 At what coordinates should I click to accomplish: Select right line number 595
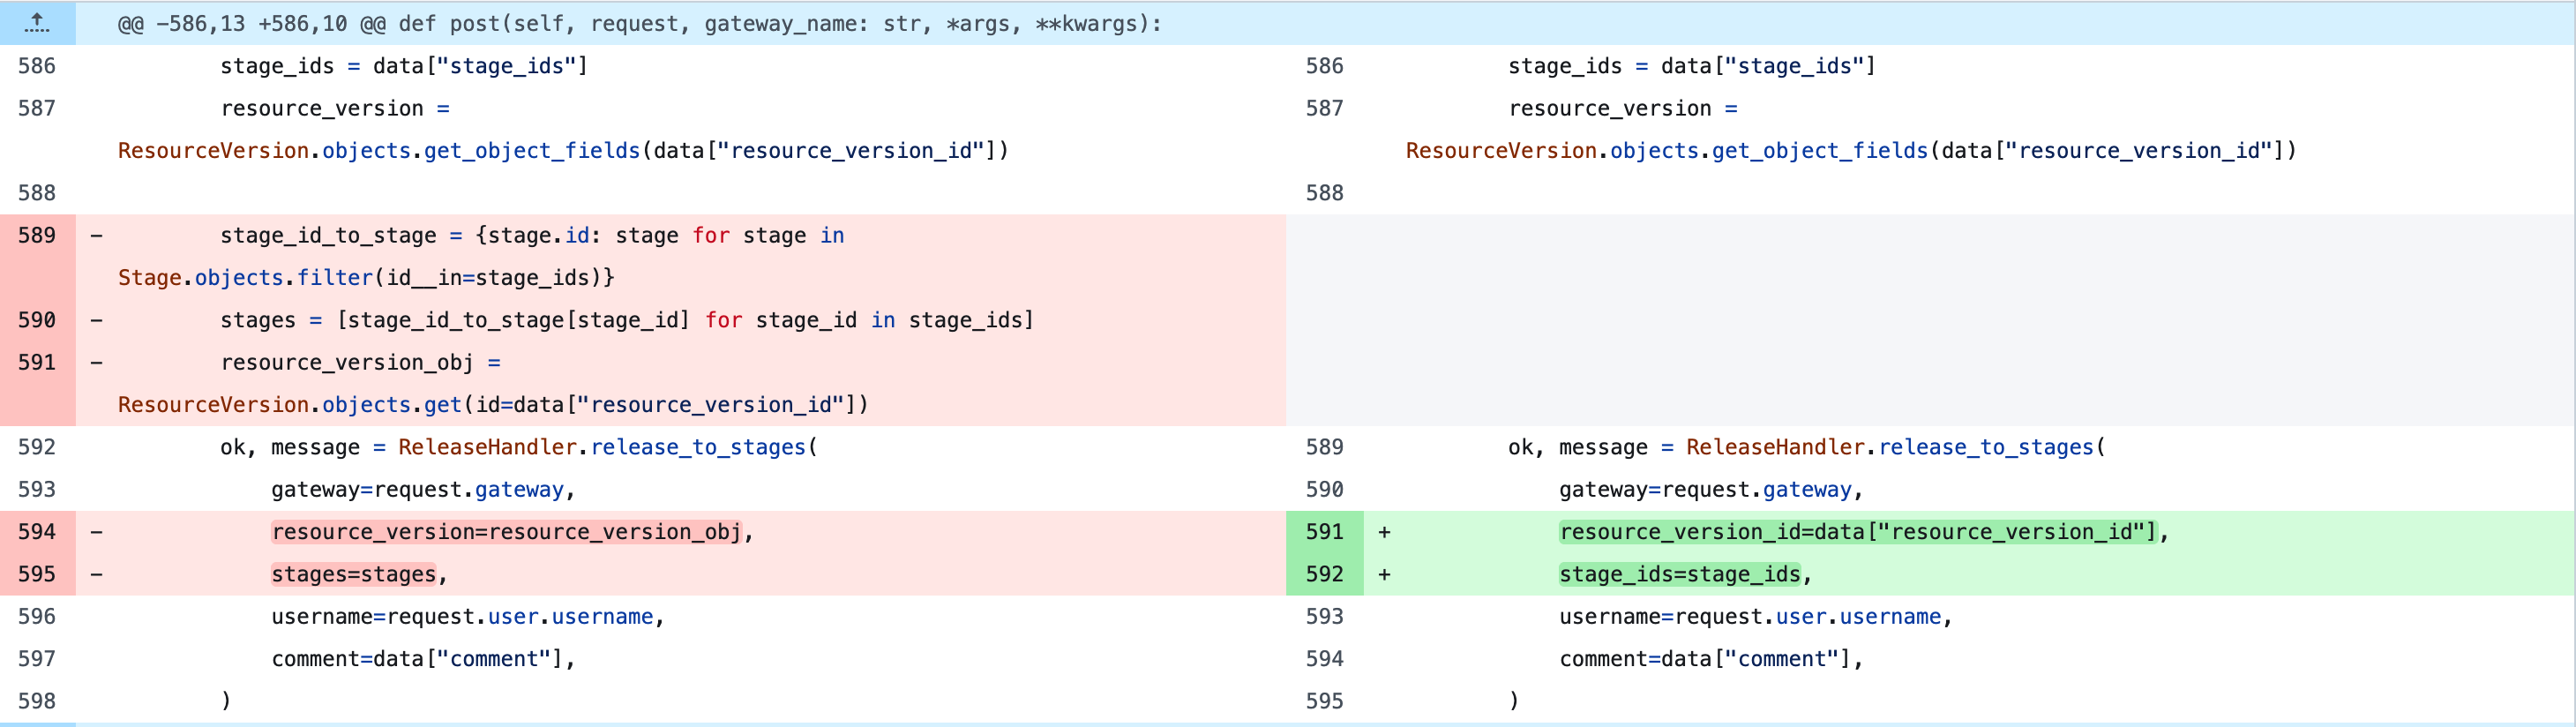tap(1324, 701)
